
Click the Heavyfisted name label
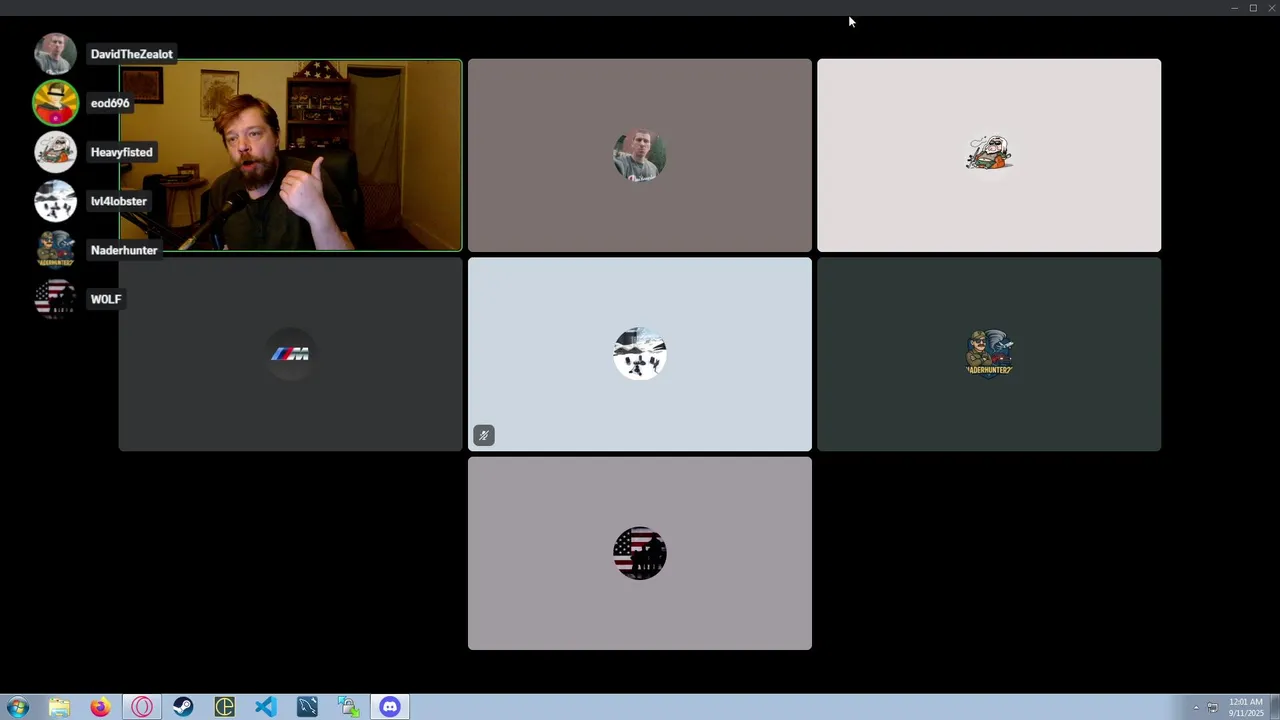point(121,152)
